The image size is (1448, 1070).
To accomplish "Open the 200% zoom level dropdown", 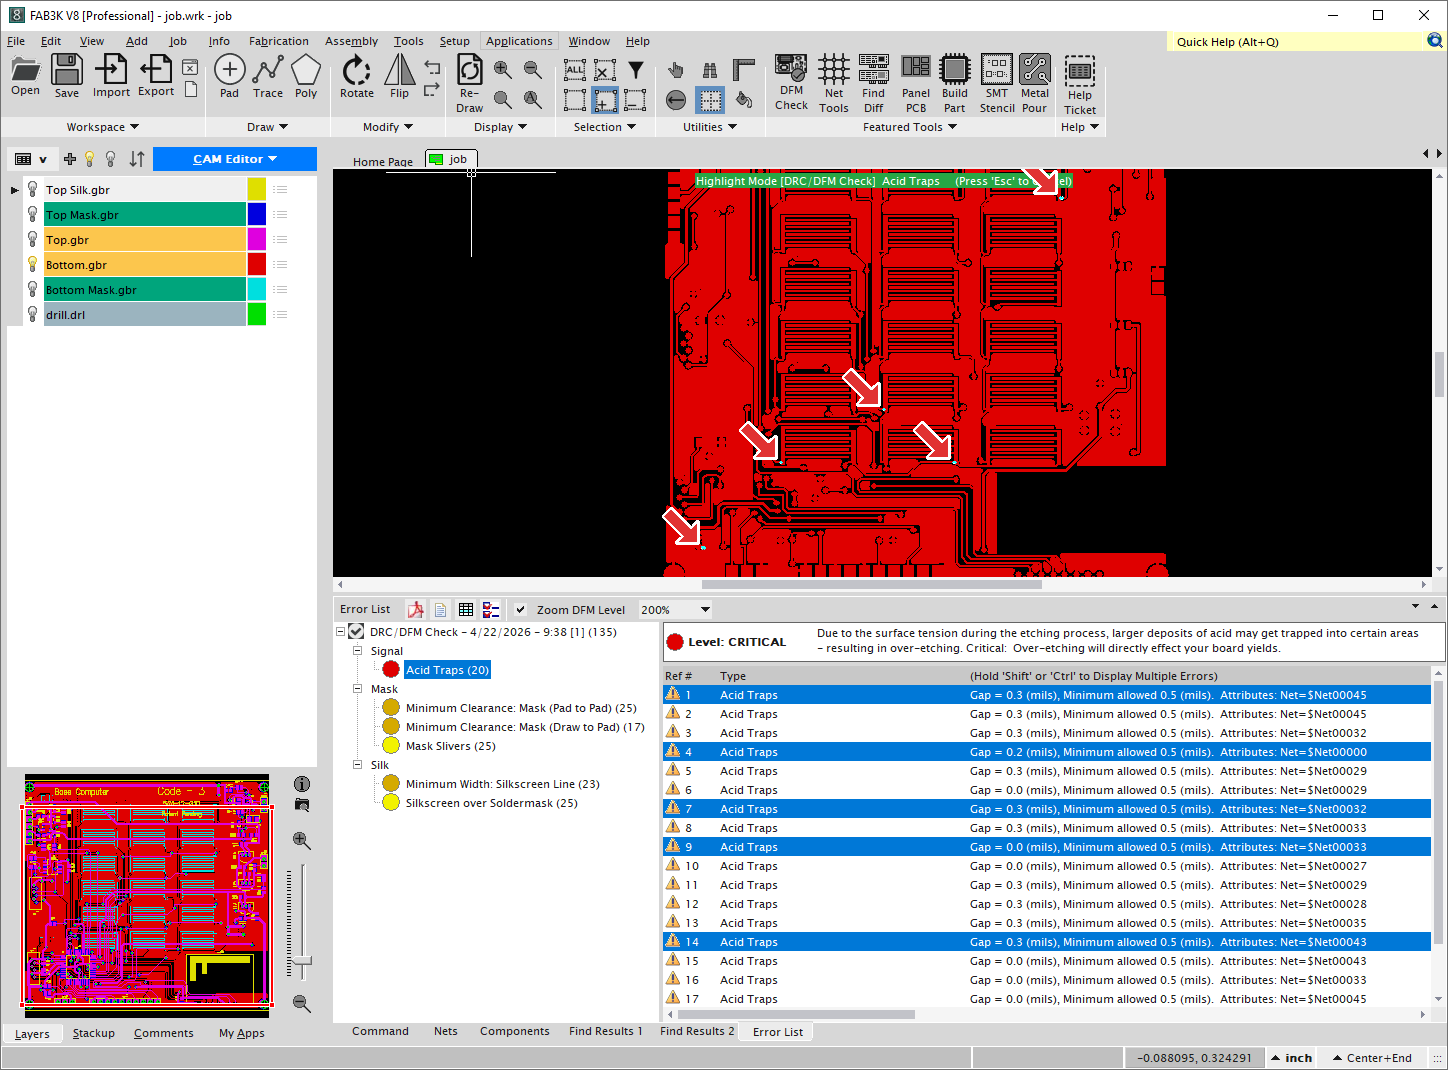I will point(704,610).
